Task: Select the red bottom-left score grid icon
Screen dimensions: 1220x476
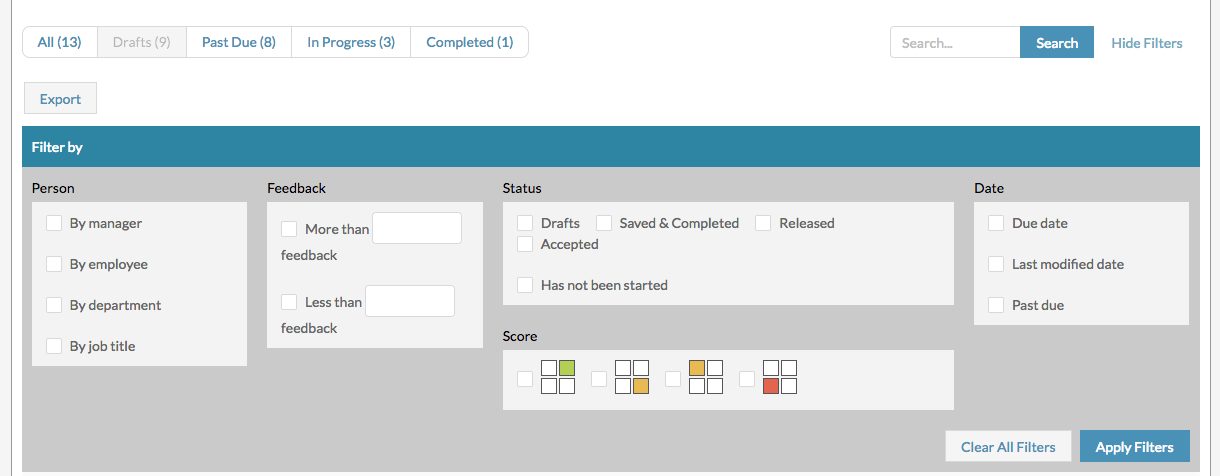Action: 780,377
